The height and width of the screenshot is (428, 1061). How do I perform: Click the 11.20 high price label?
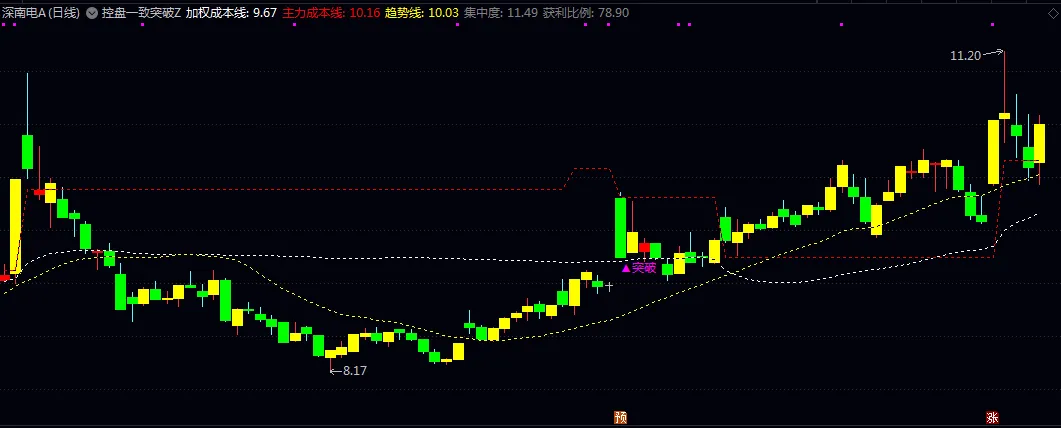coord(966,56)
